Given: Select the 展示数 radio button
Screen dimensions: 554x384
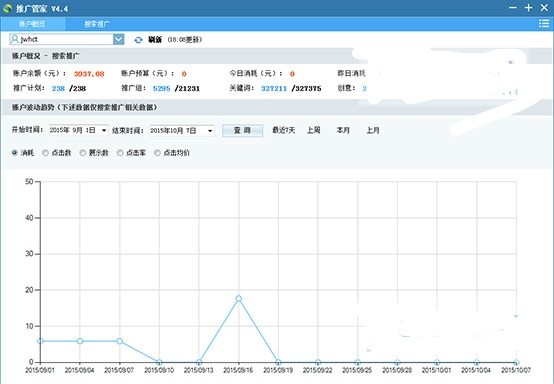Looking at the screenshot, I should pos(83,153).
